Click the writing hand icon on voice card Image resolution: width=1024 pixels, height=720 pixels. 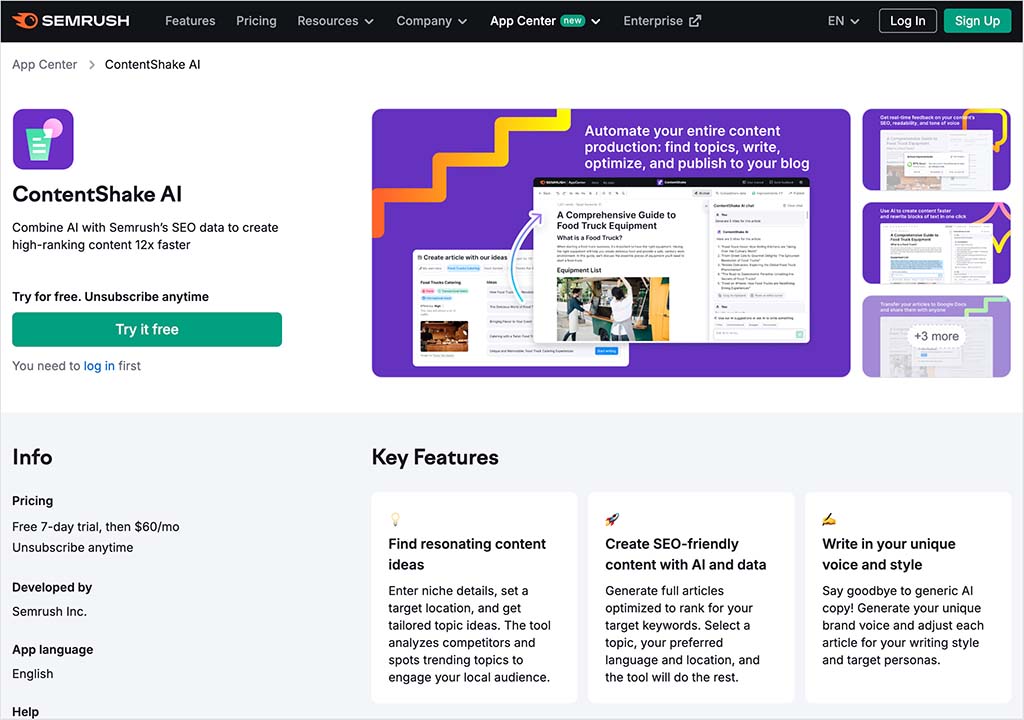pos(829,519)
